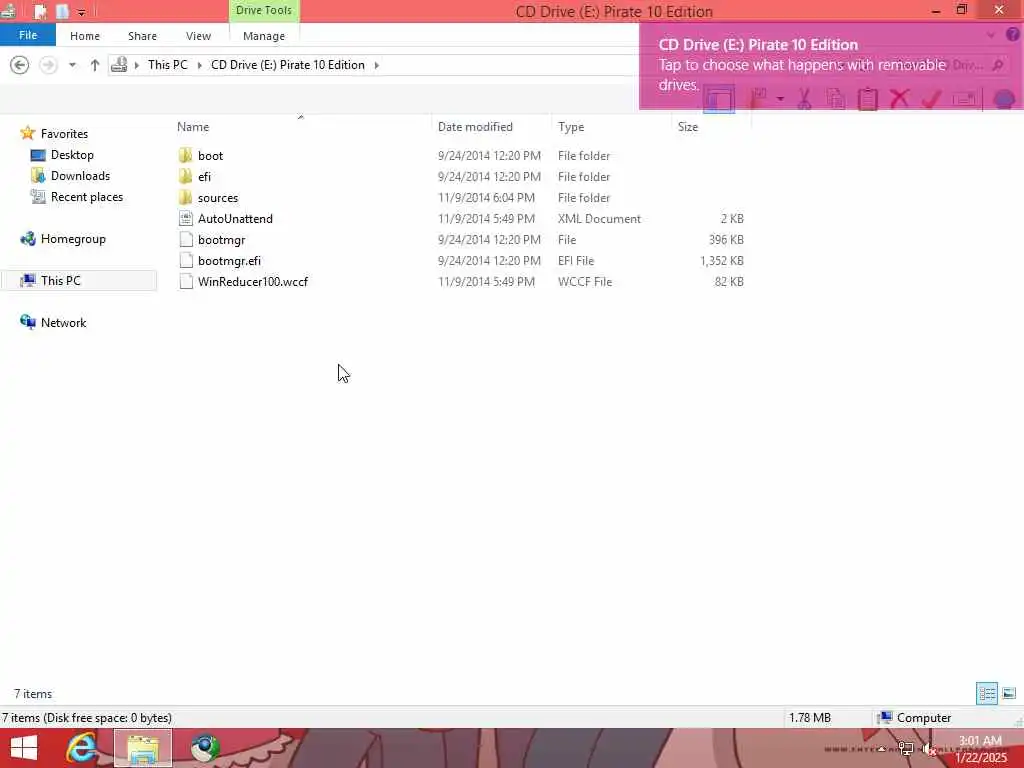The width and height of the screenshot is (1024, 768).
Task: Click the drive system icon in title bar
Action: [x=8, y=11]
